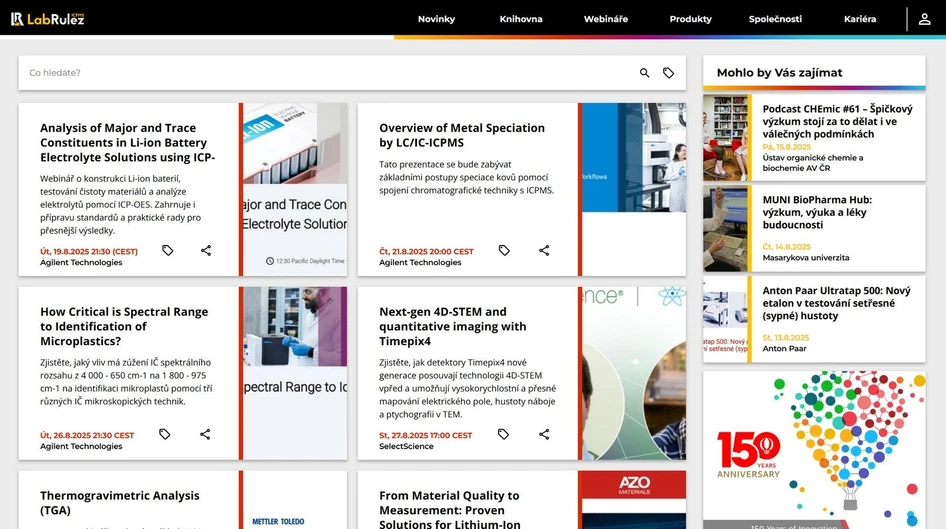Click the 150 Years Anniversary banner ad

point(813,450)
